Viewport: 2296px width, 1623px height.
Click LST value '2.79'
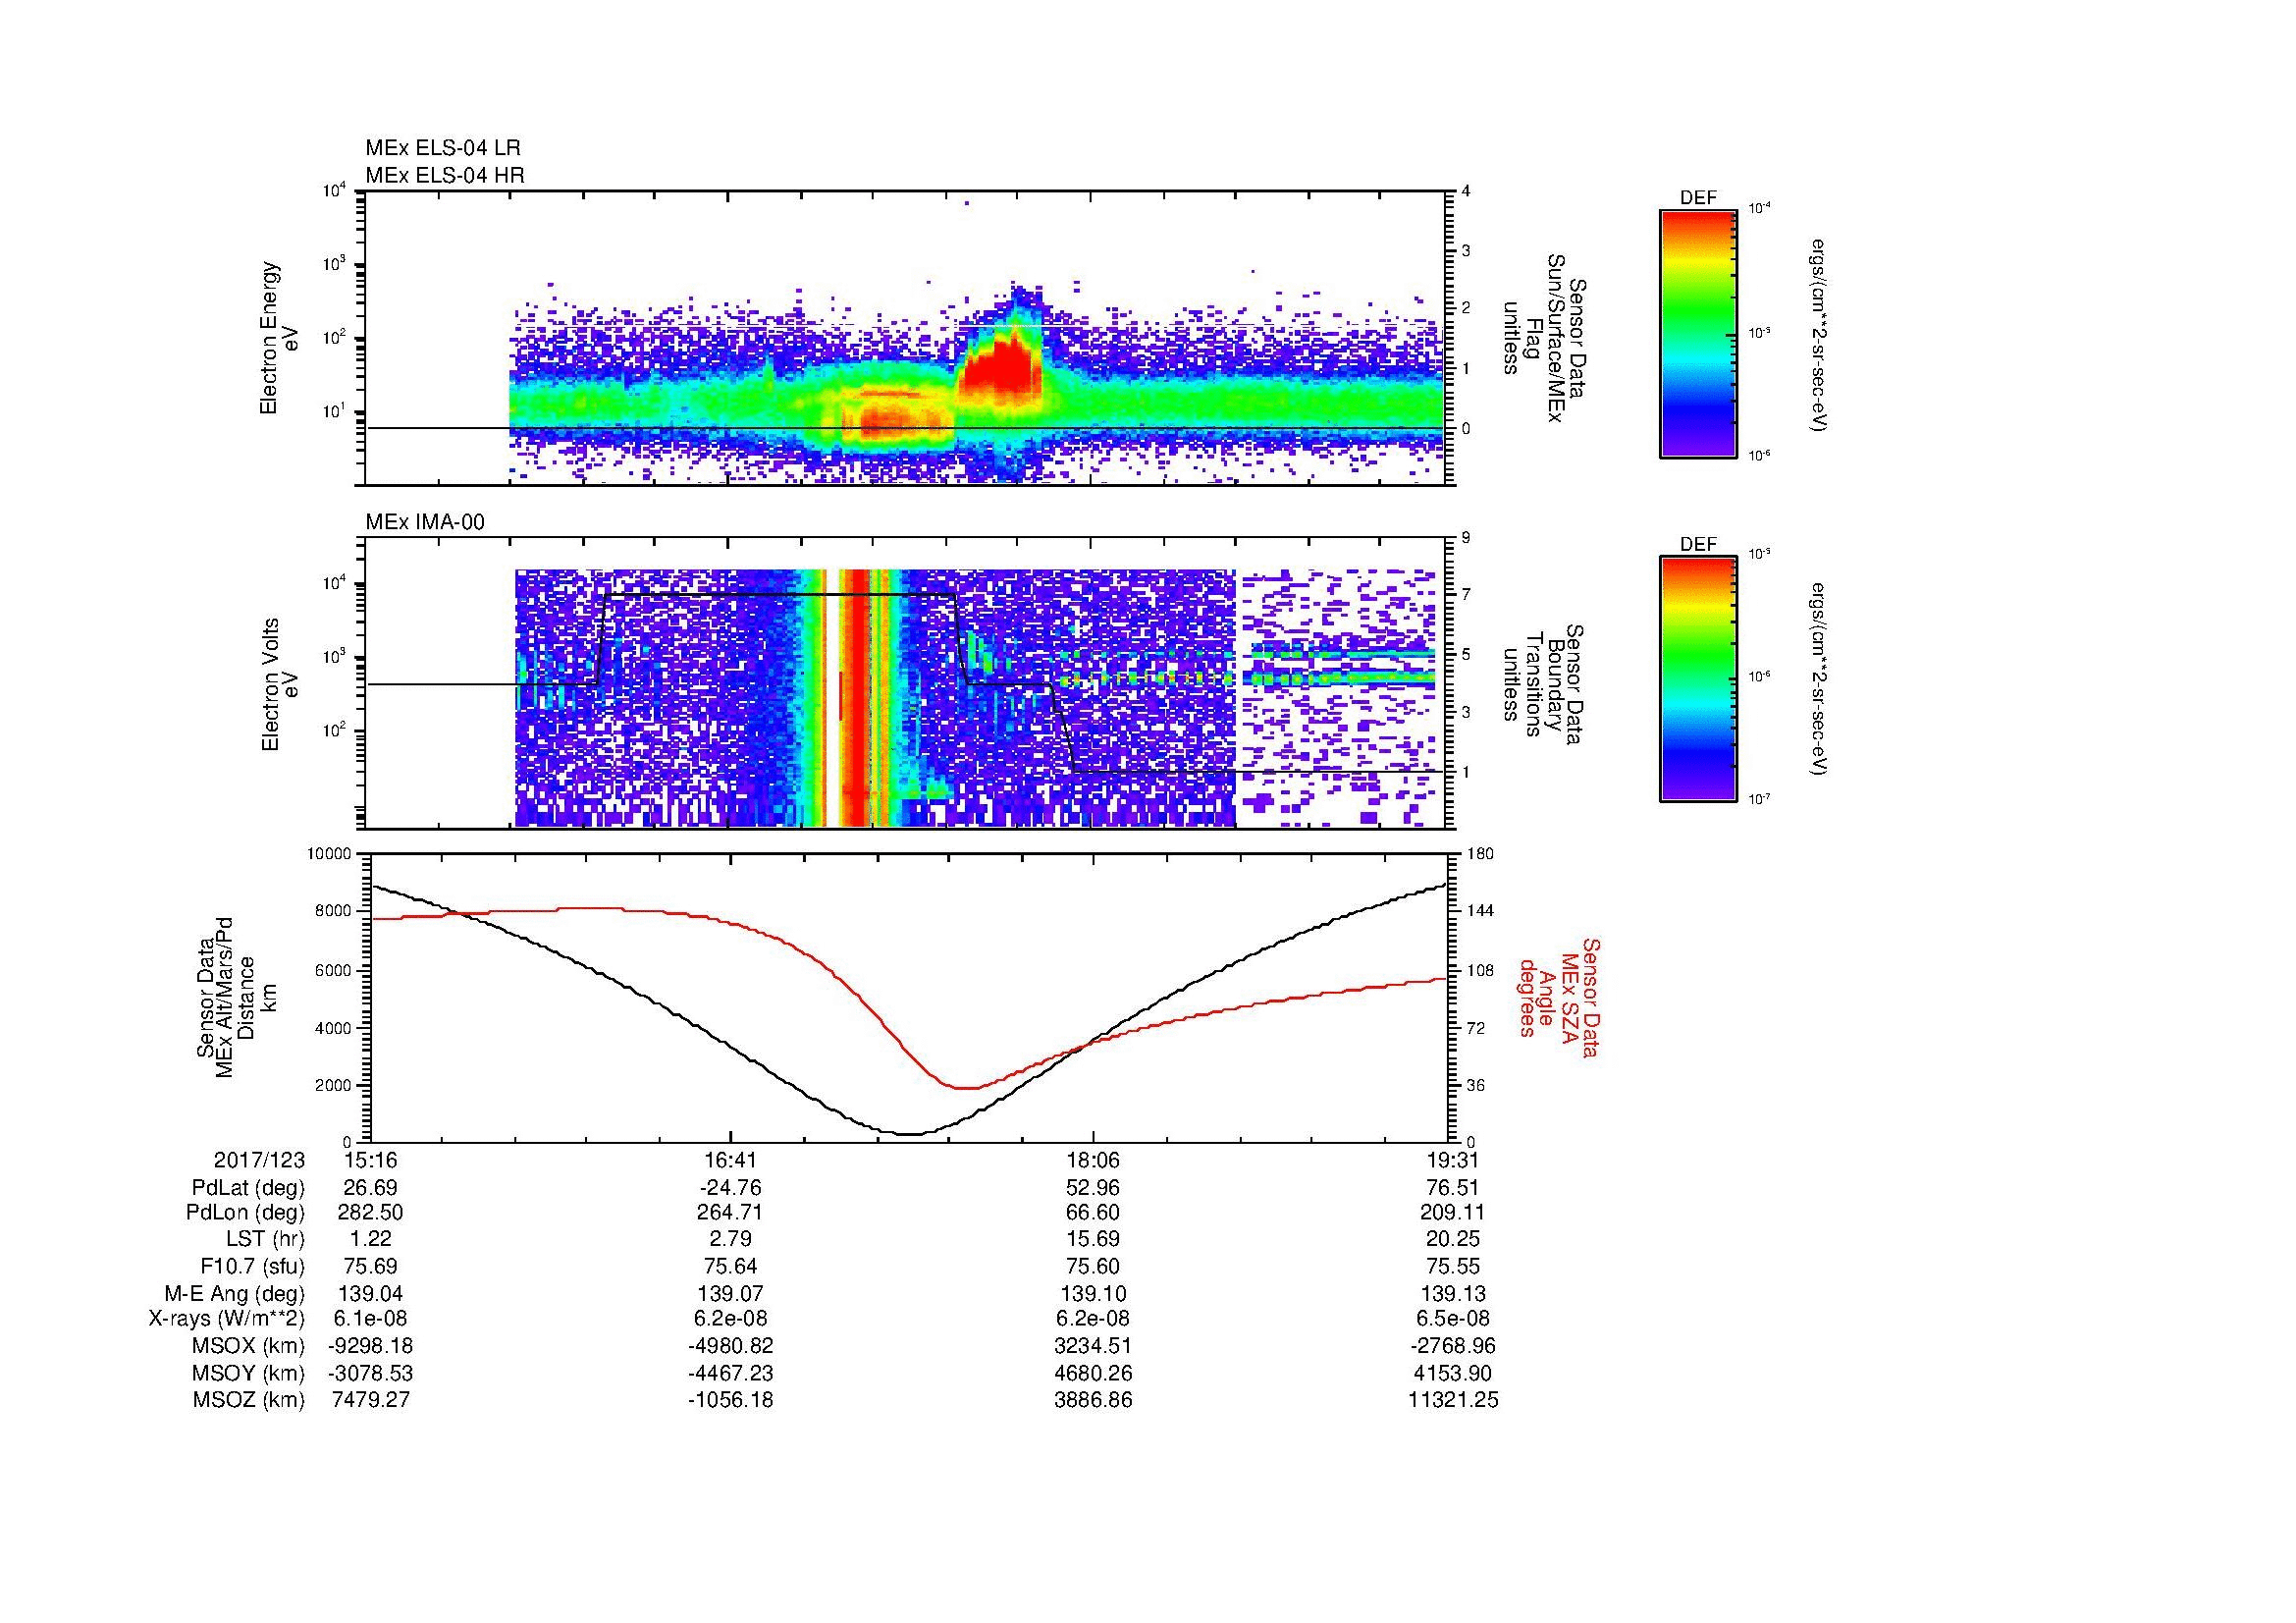pos(731,1239)
